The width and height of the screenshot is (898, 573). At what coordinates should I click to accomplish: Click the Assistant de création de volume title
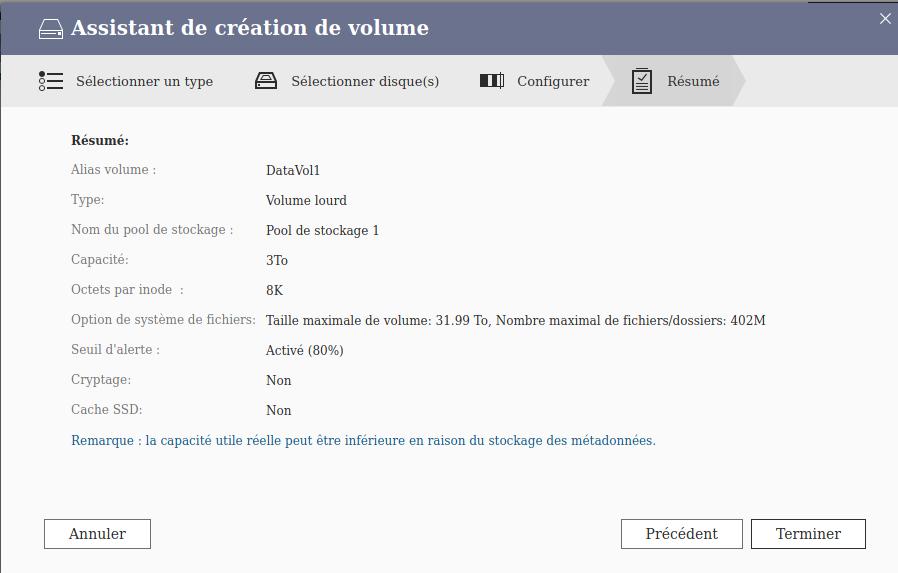point(249,28)
